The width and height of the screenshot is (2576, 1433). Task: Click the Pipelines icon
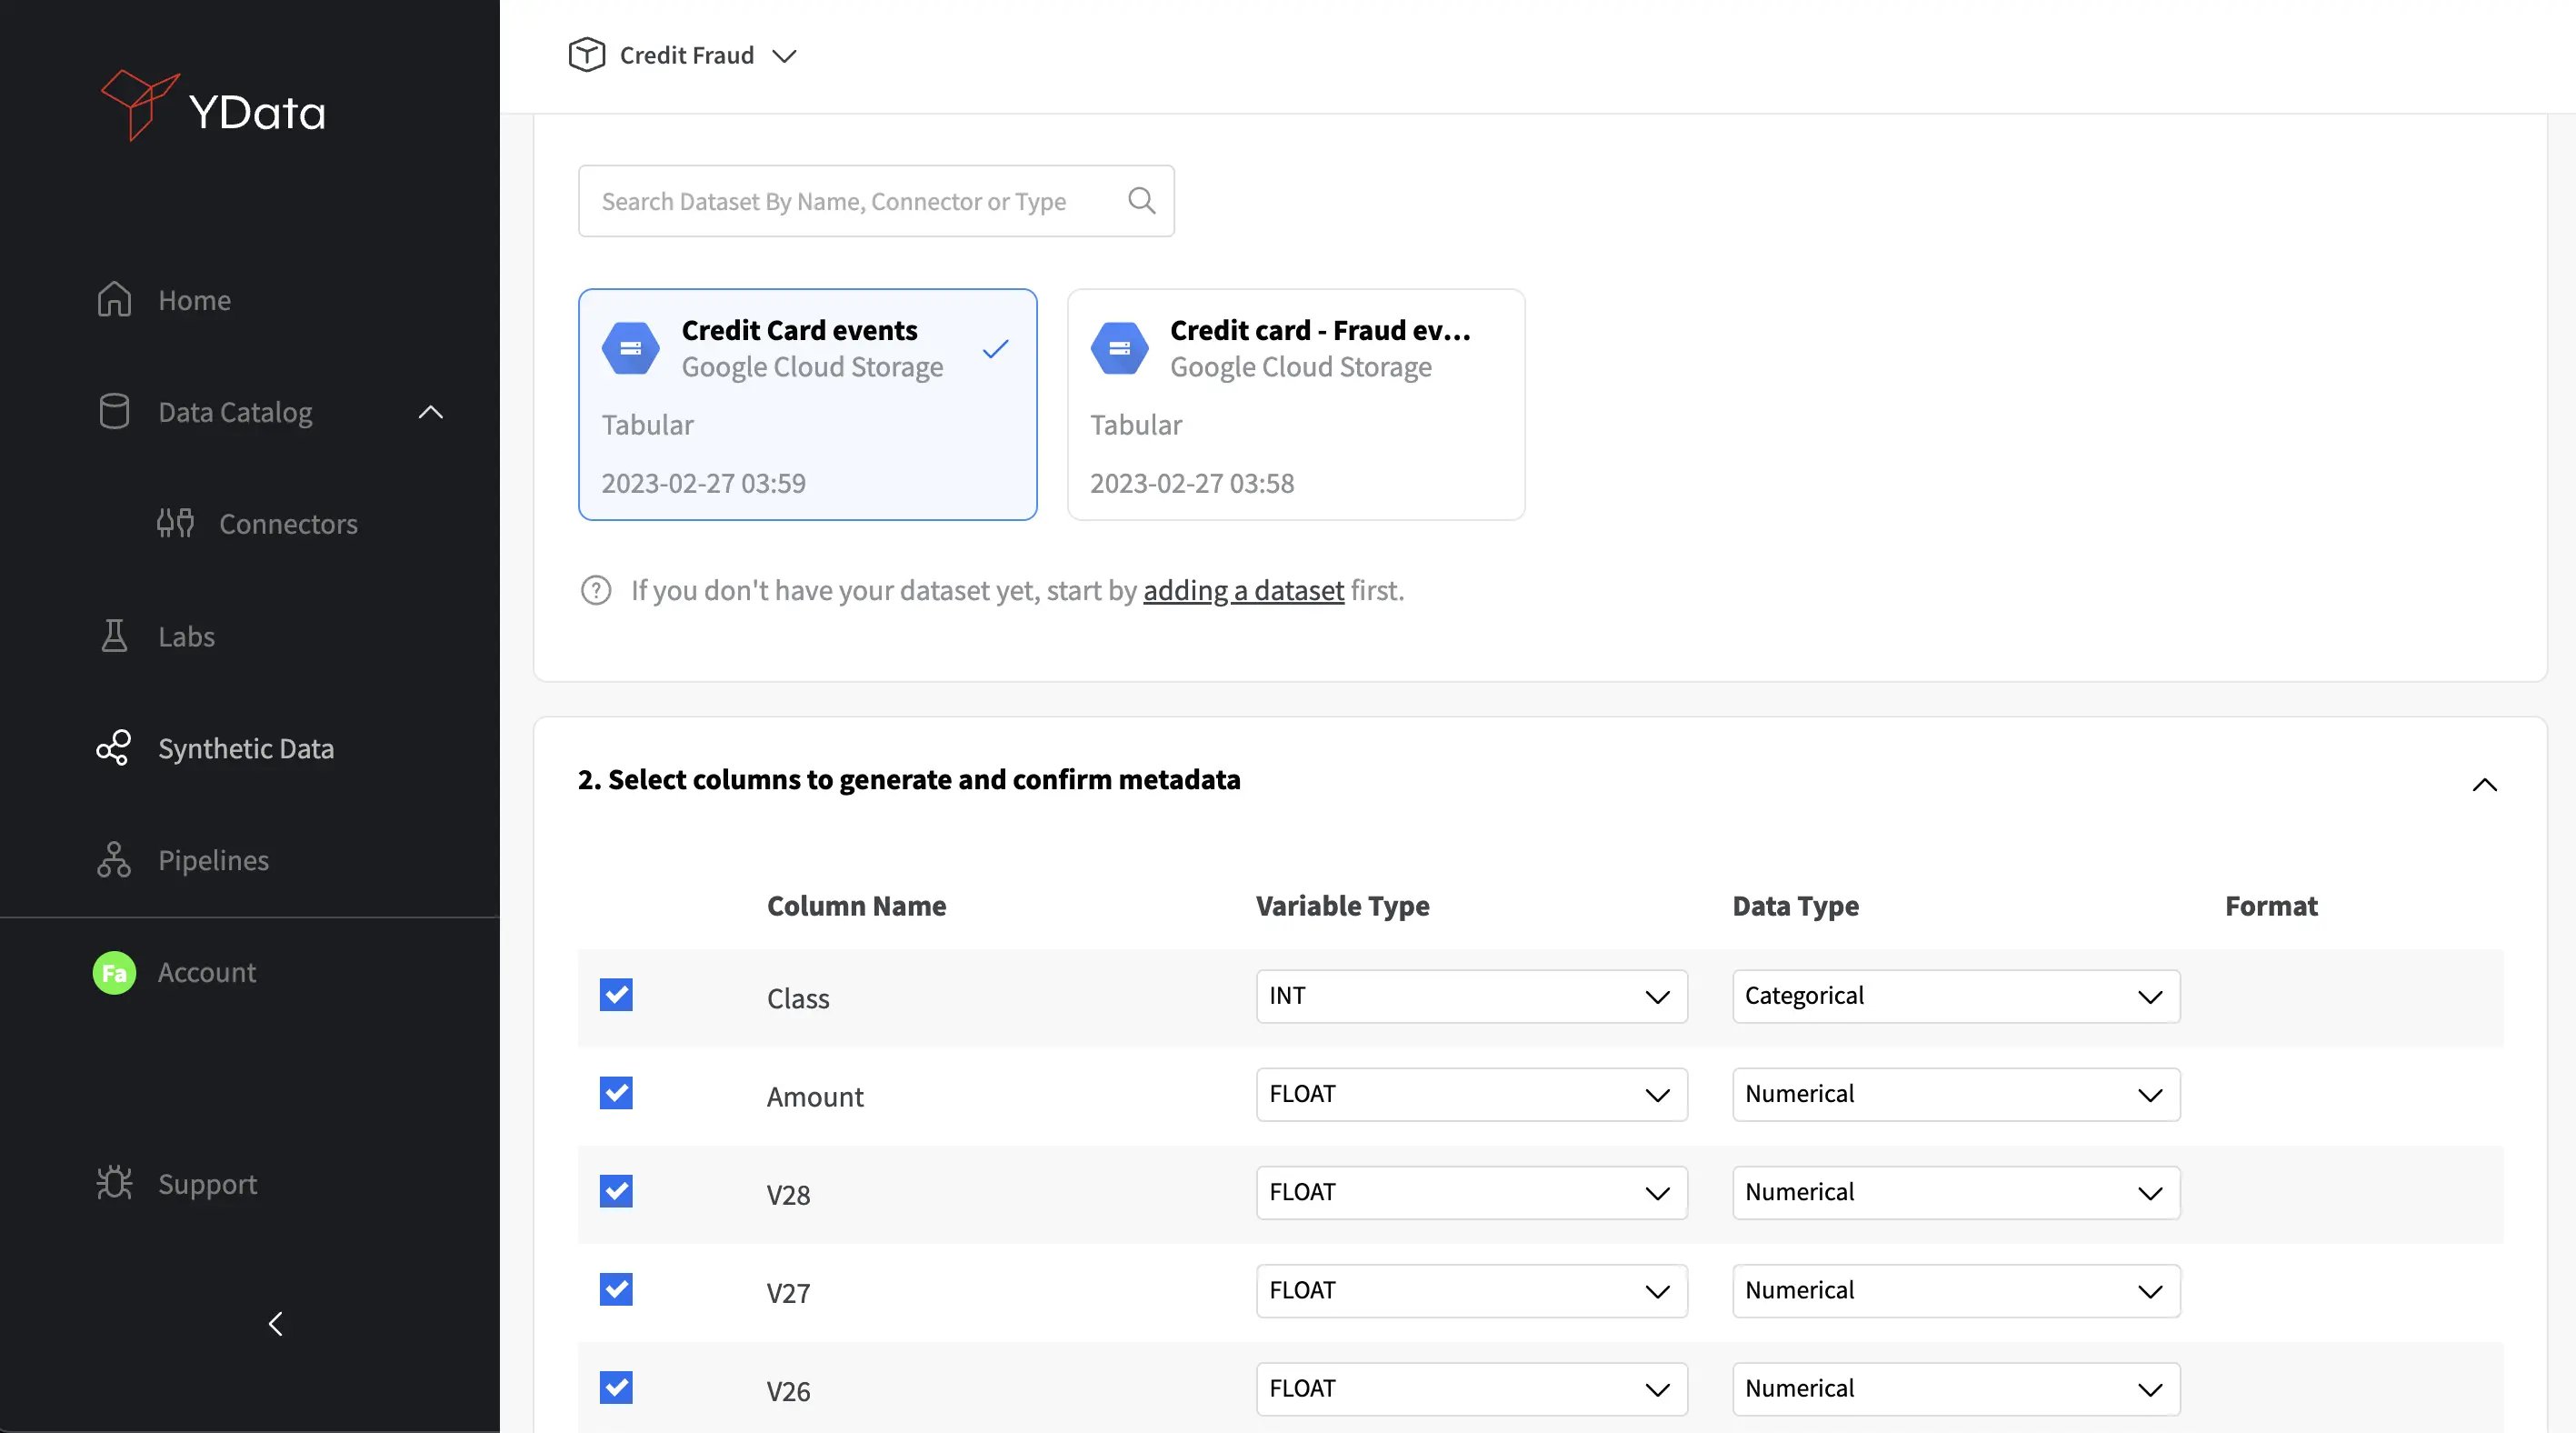tap(114, 859)
